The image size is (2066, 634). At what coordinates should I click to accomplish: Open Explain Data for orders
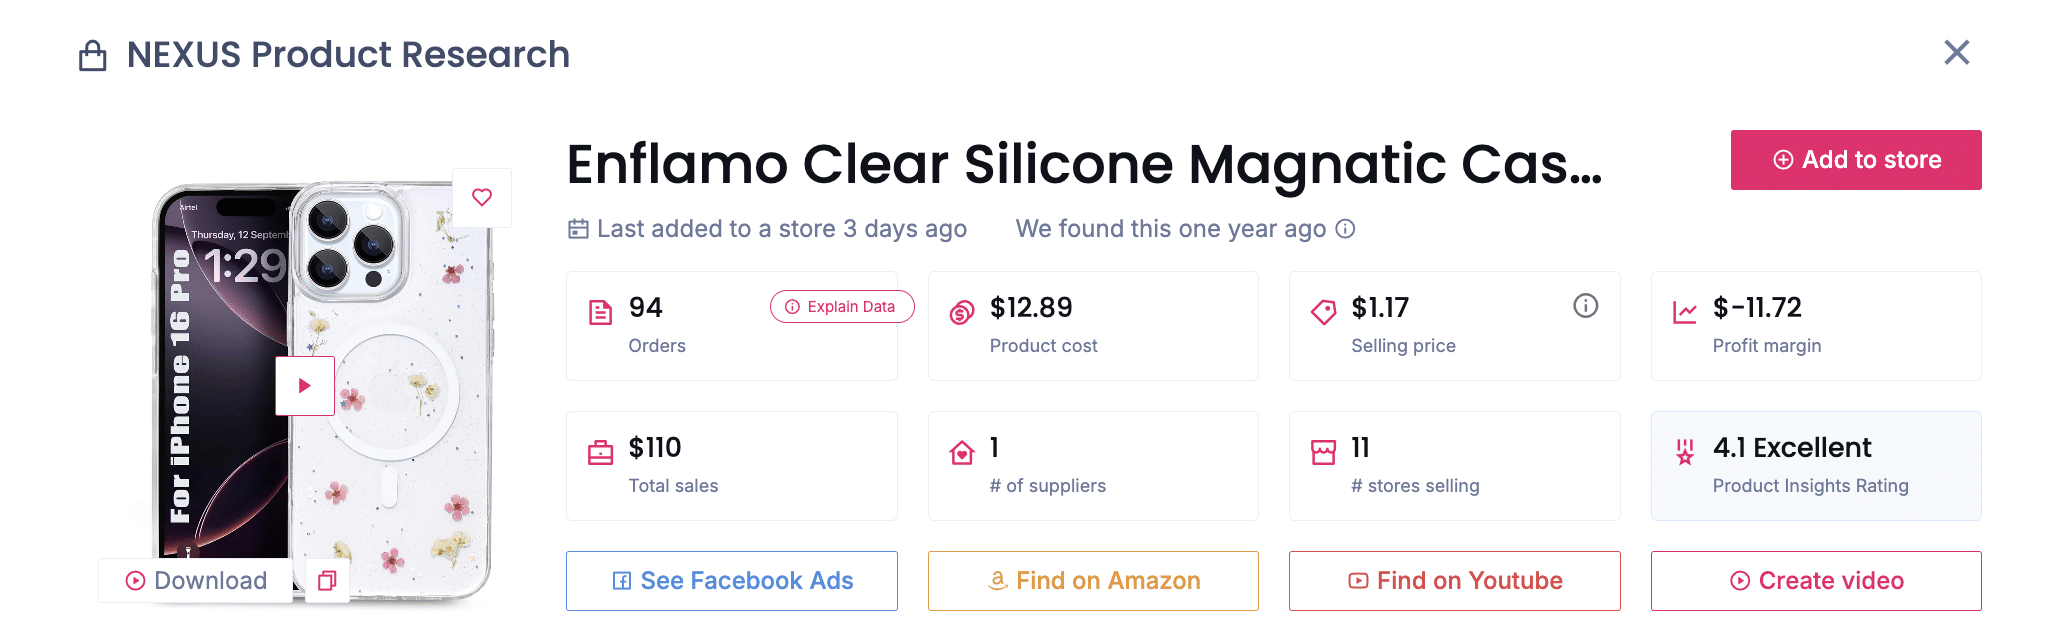click(x=841, y=307)
